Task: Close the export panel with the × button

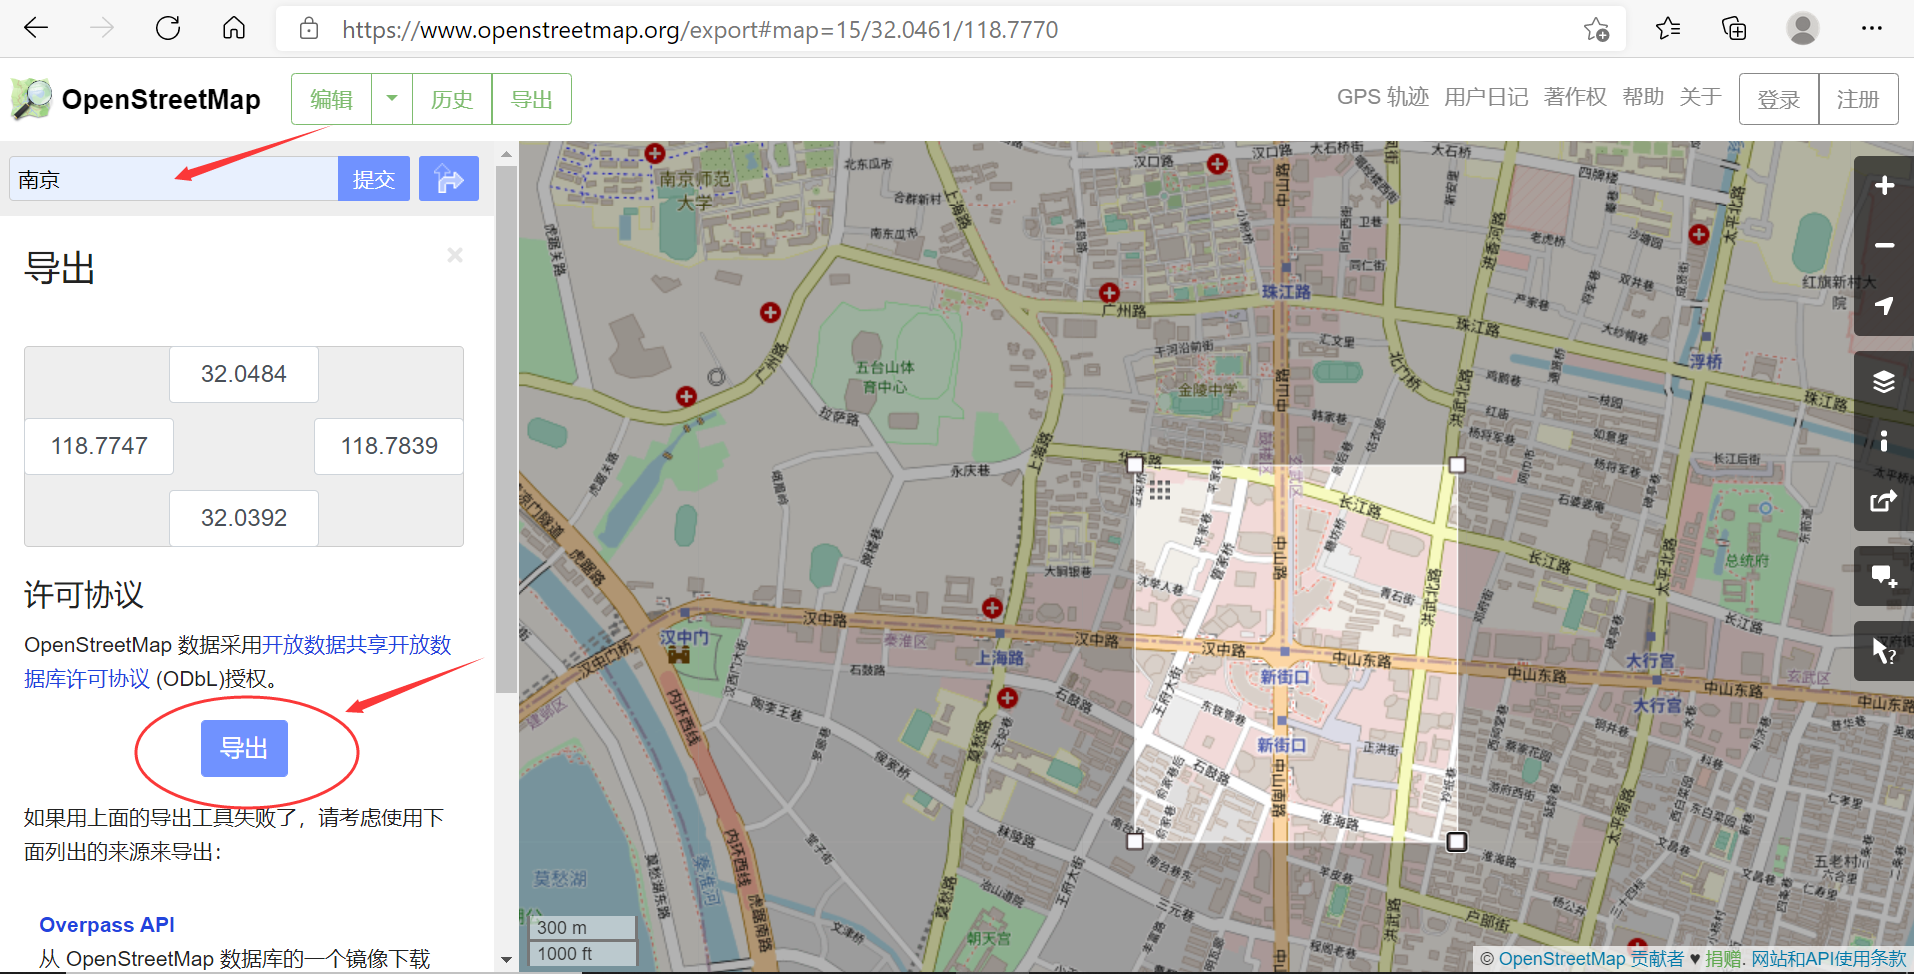Action: [x=455, y=255]
